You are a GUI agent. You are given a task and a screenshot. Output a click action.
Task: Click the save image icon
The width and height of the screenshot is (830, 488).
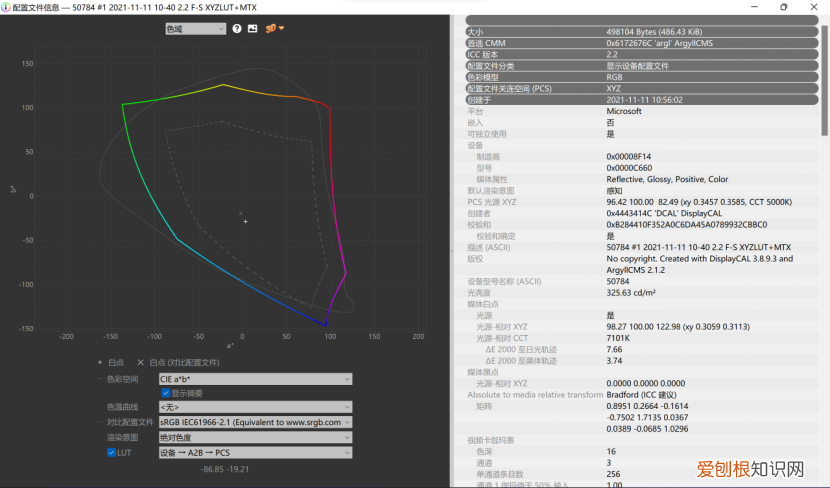pyautogui.click(x=252, y=28)
